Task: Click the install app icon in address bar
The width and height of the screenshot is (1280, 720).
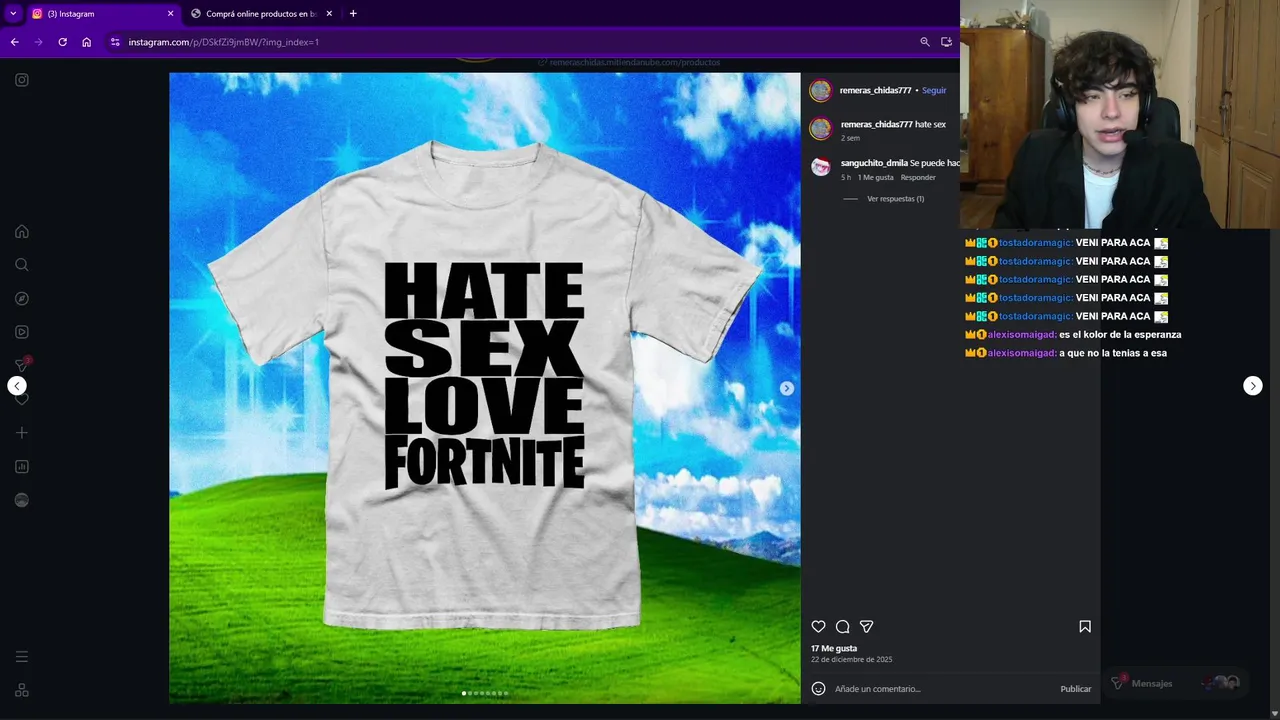Action: point(946,42)
